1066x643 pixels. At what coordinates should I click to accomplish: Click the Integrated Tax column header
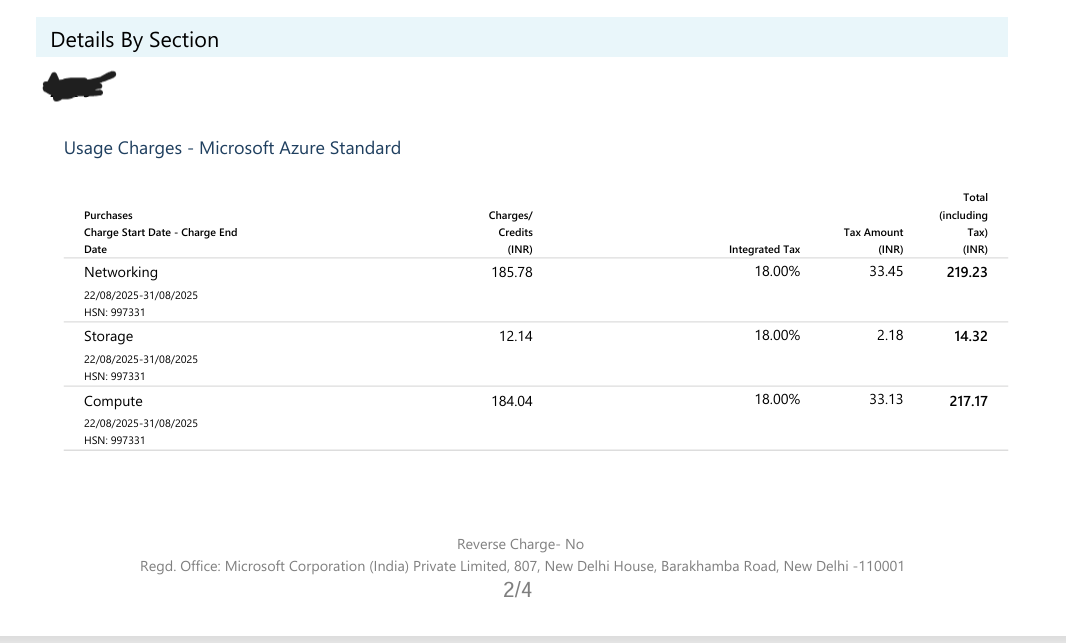click(x=765, y=249)
